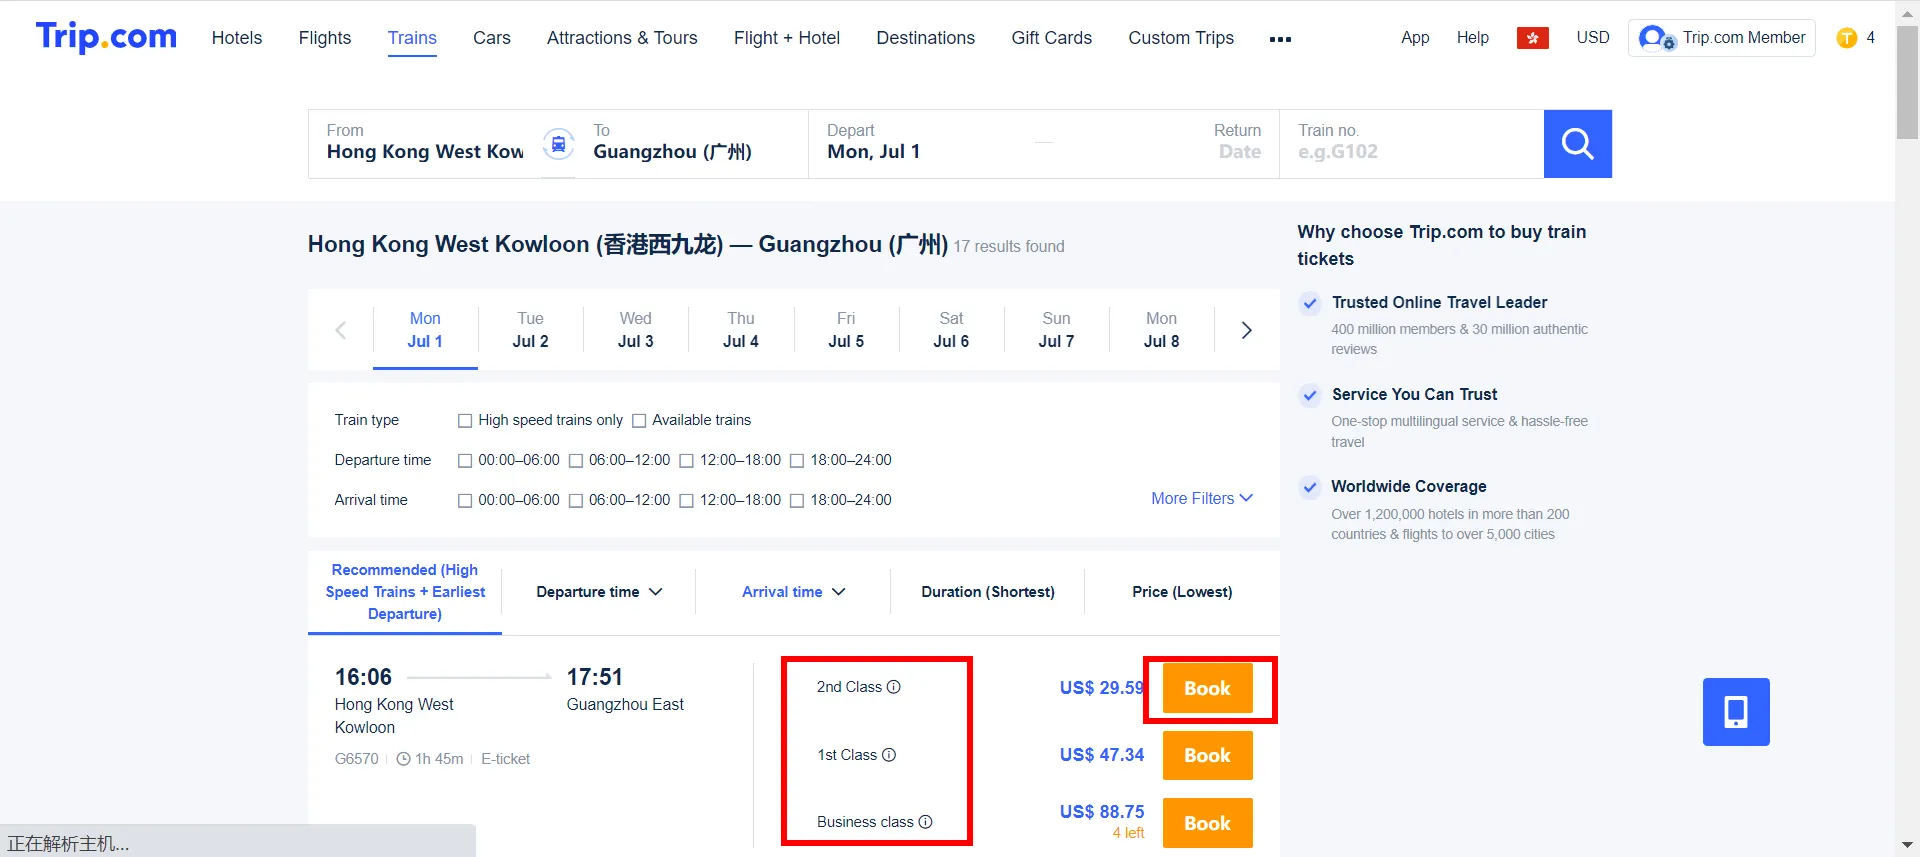1920x857 pixels.
Task: Click the Trip.com Member avatar icon
Action: (1656, 38)
